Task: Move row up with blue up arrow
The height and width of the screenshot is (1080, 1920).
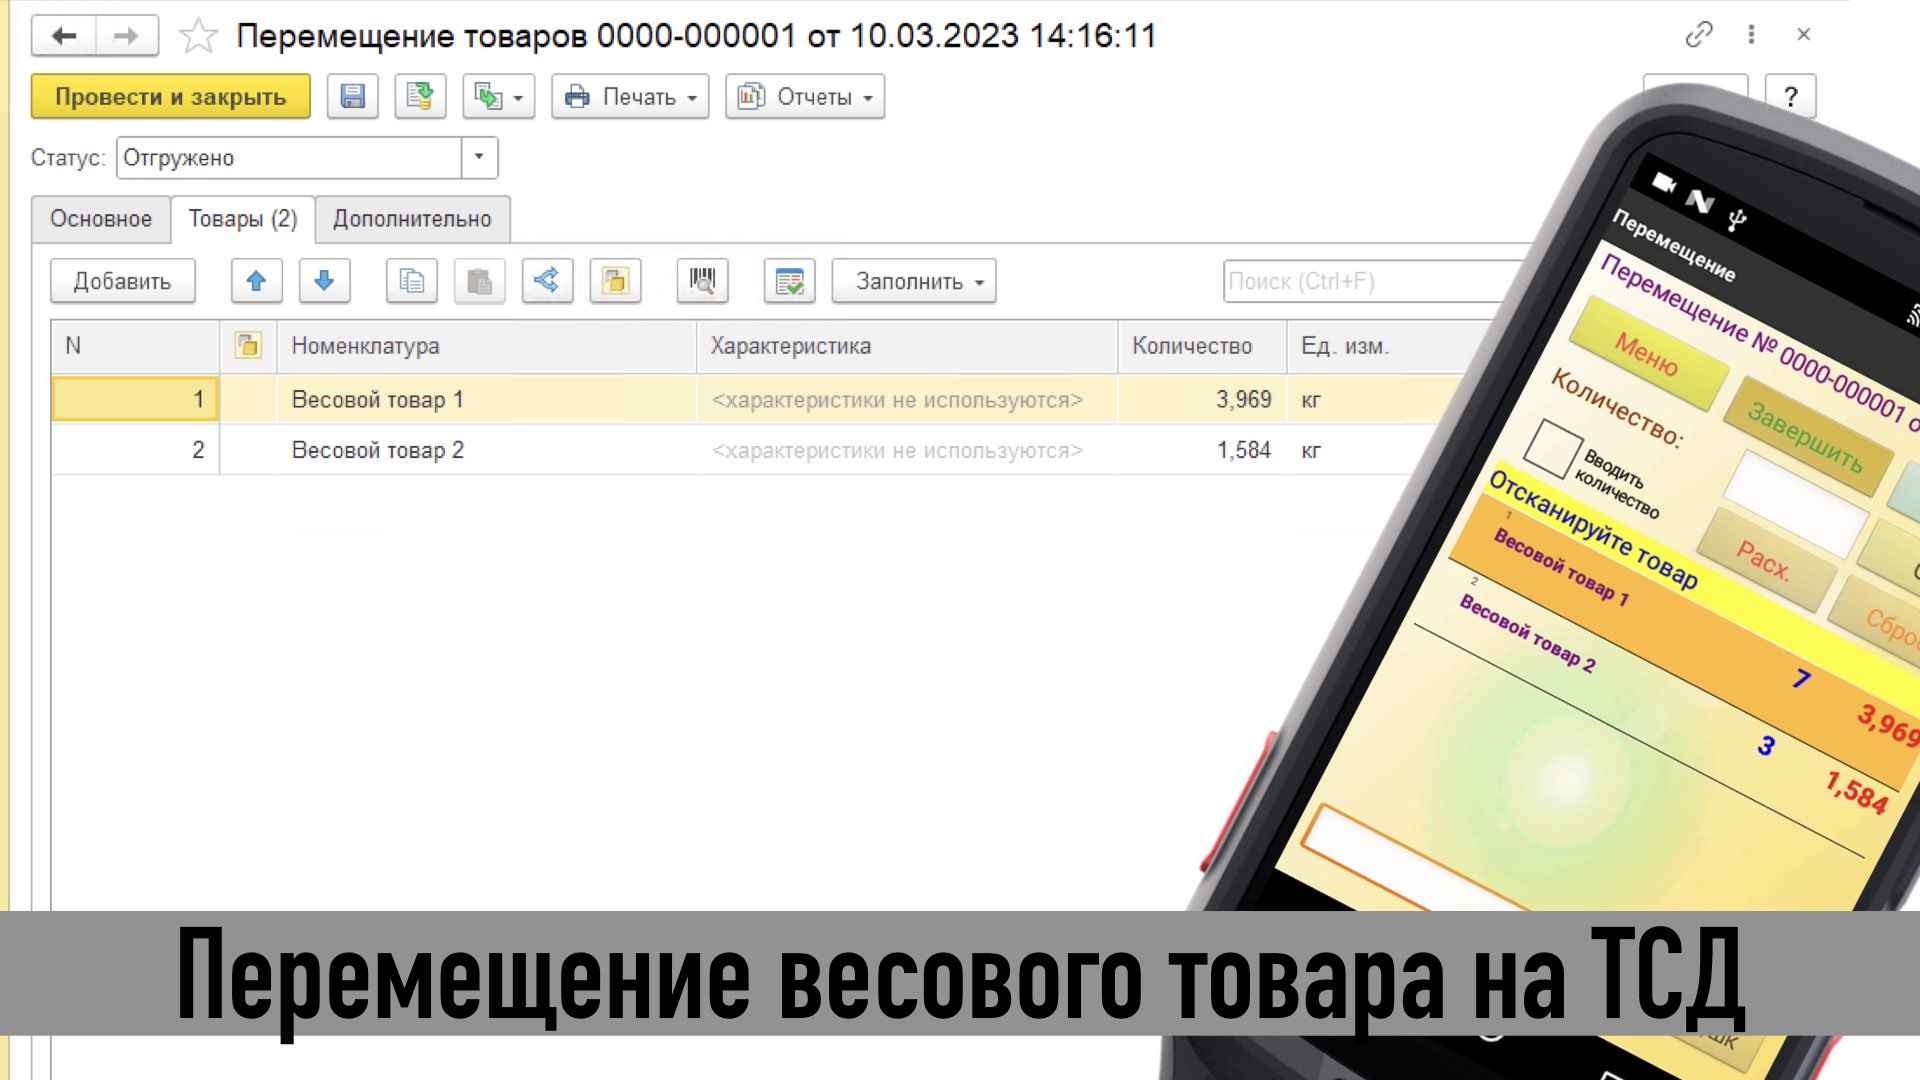Action: [256, 281]
